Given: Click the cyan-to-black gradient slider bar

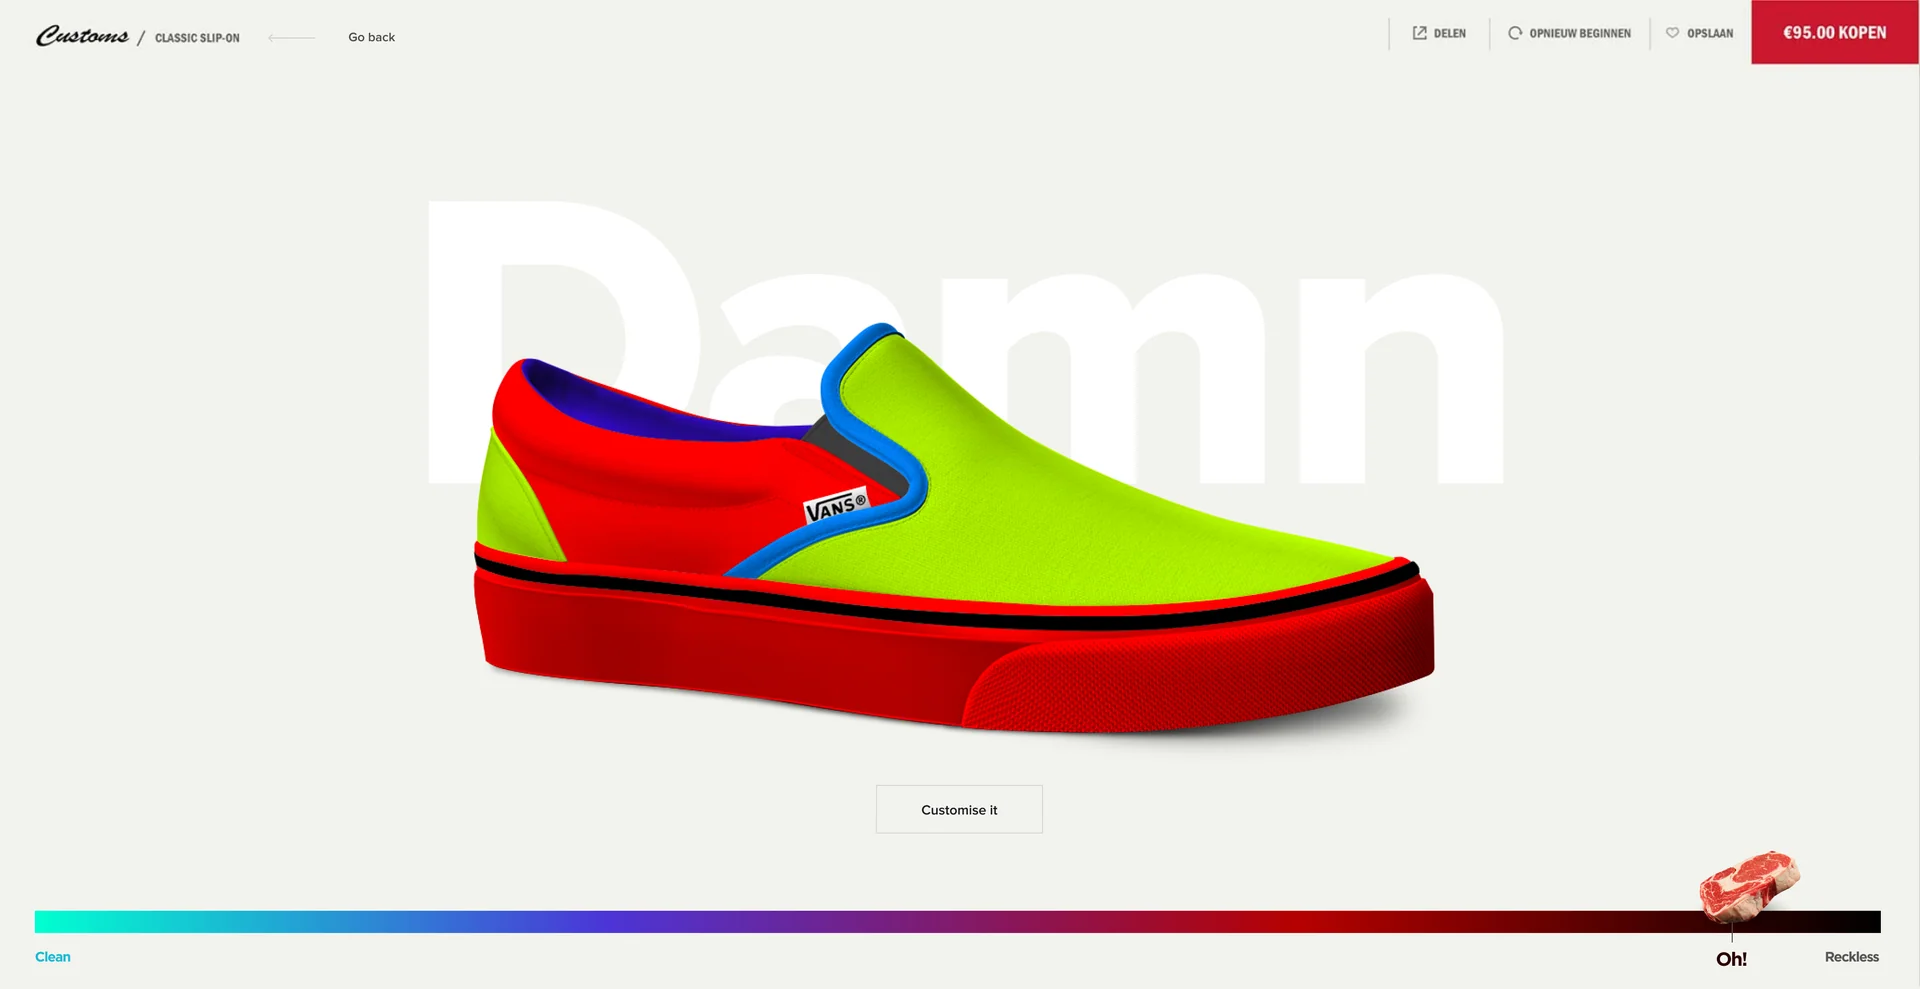Looking at the screenshot, I should (x=957, y=921).
